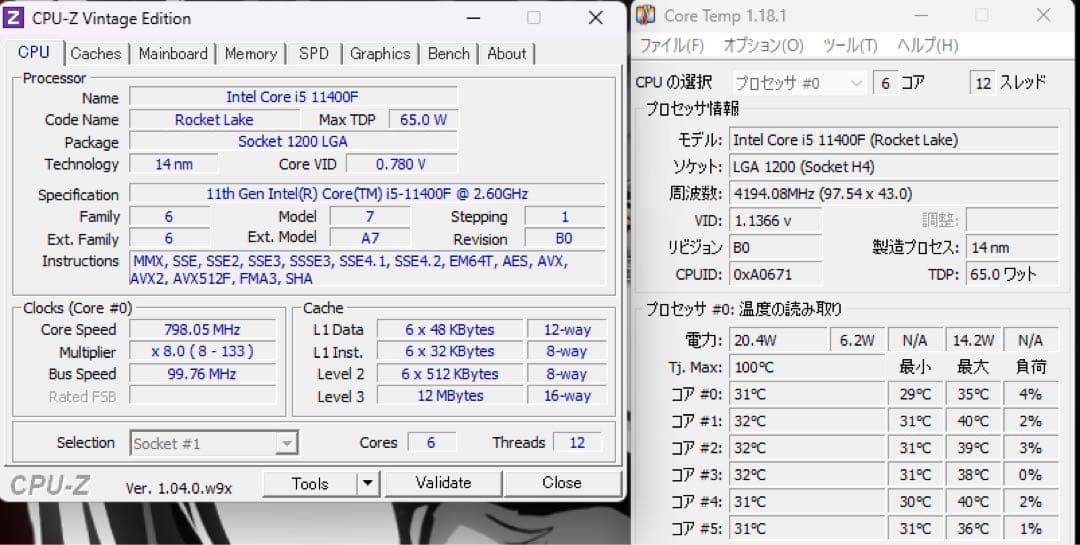The image size is (1080, 545).
Task: Click the 65.0 W Max TDP value
Action: pyautogui.click(x=424, y=120)
